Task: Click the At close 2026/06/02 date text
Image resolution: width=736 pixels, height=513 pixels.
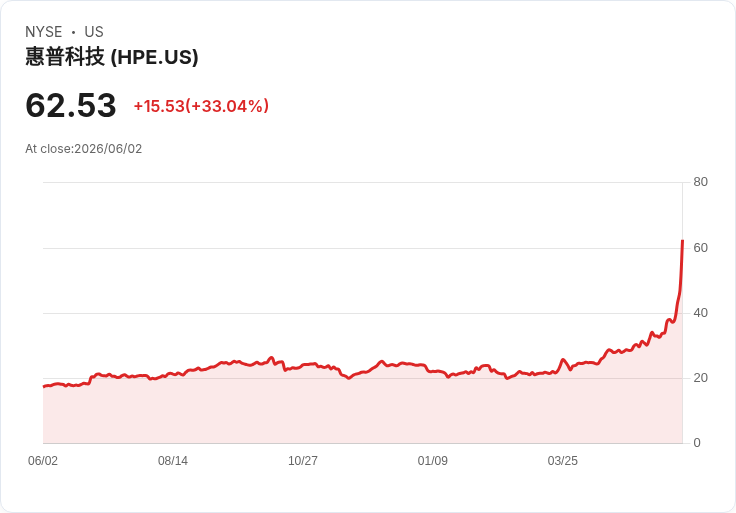Action: tap(84, 149)
